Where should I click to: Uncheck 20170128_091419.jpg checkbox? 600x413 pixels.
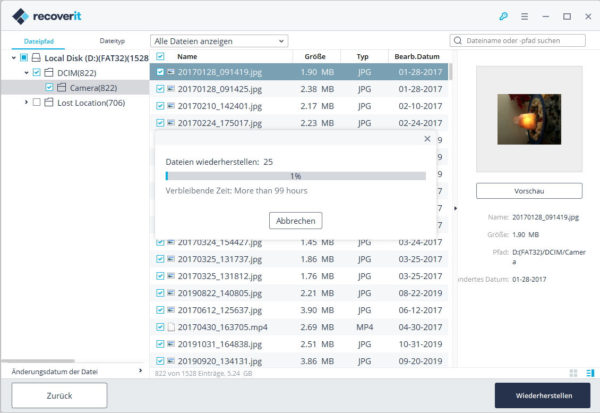coord(160,72)
